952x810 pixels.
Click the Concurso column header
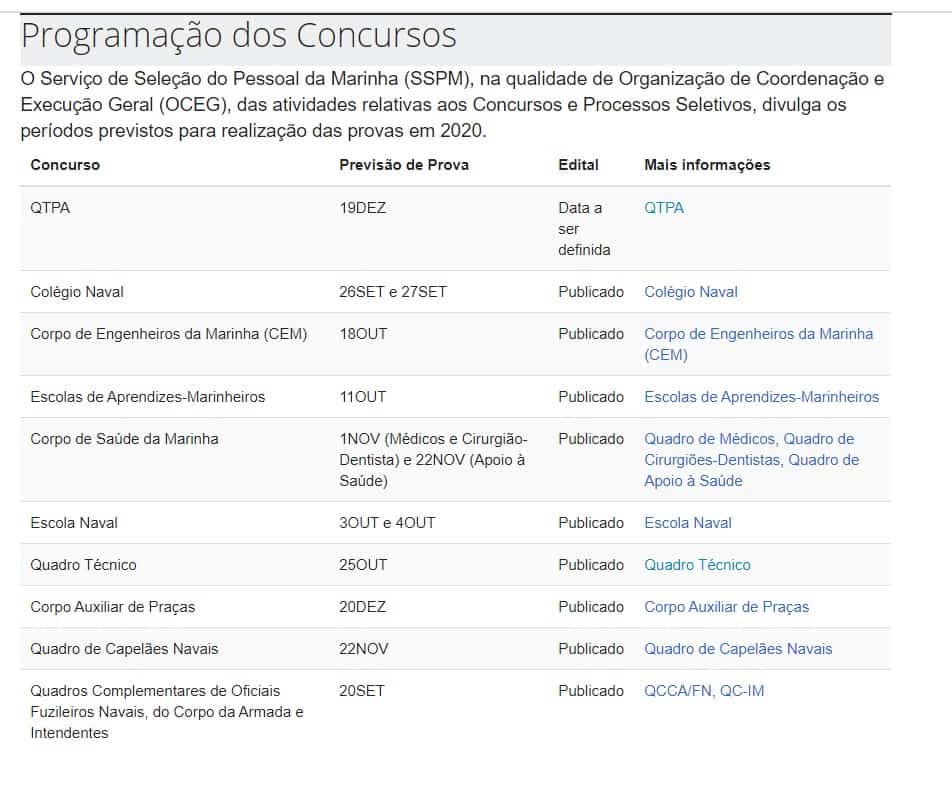pyautogui.click(x=65, y=165)
